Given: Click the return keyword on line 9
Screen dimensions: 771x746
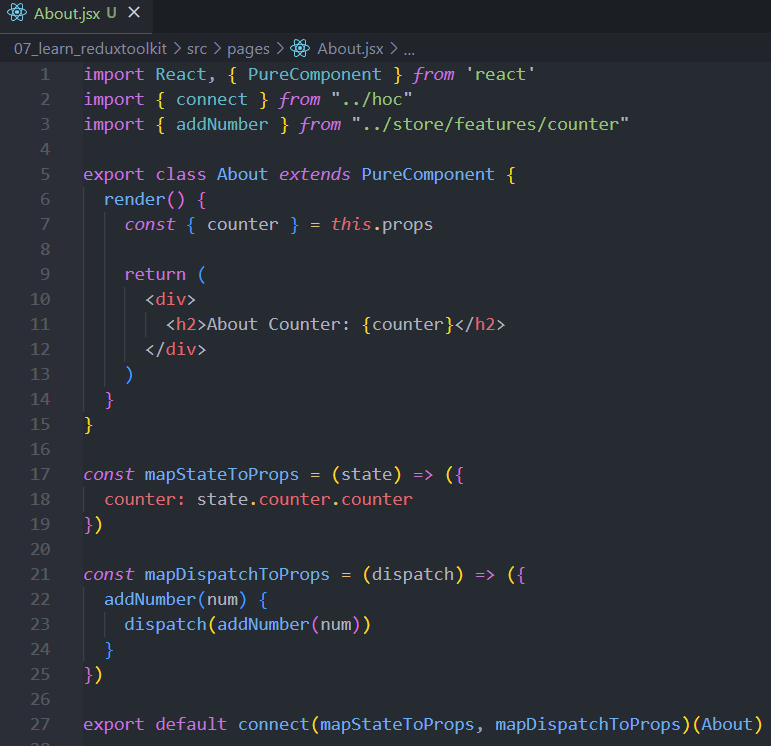Looking at the screenshot, I should click(155, 274).
